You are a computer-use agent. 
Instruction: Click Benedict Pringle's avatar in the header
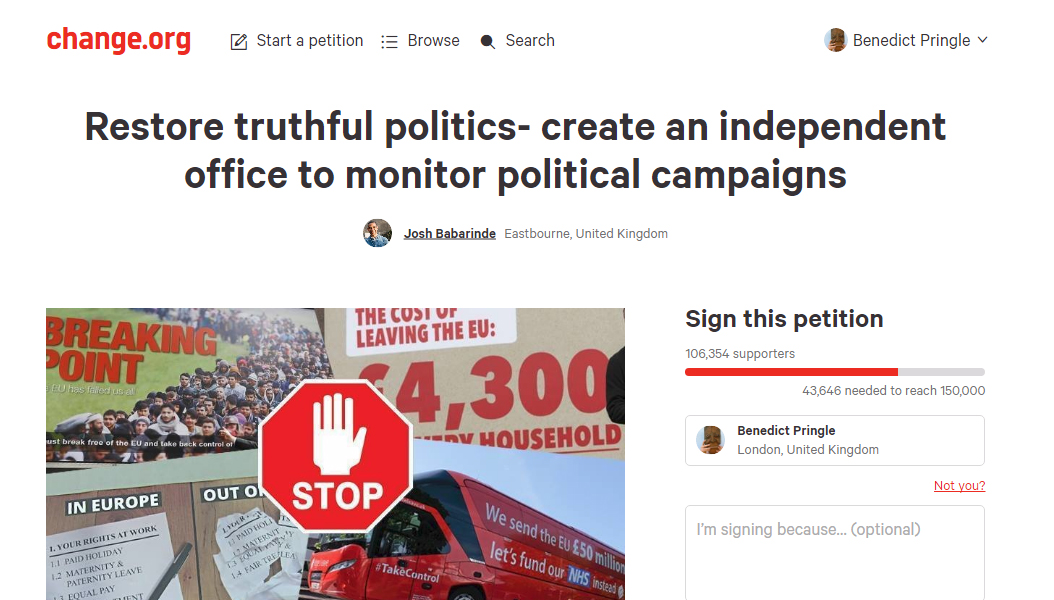[835, 40]
